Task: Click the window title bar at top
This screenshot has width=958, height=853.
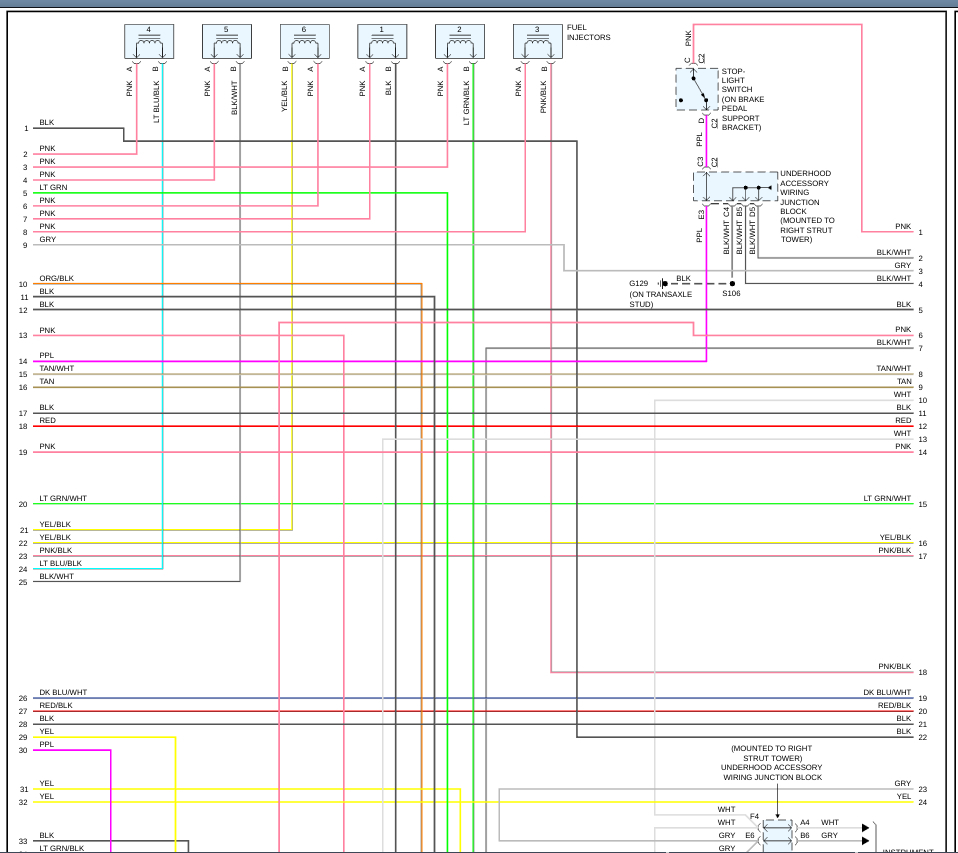Action: click(x=479, y=4)
